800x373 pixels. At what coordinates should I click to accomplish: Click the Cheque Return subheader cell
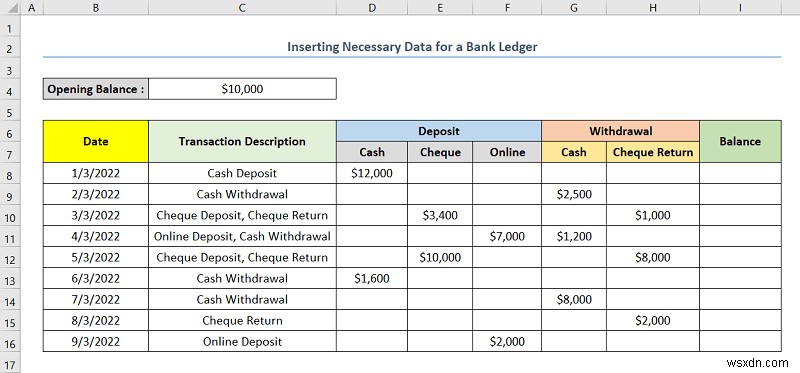pyautogui.click(x=653, y=152)
